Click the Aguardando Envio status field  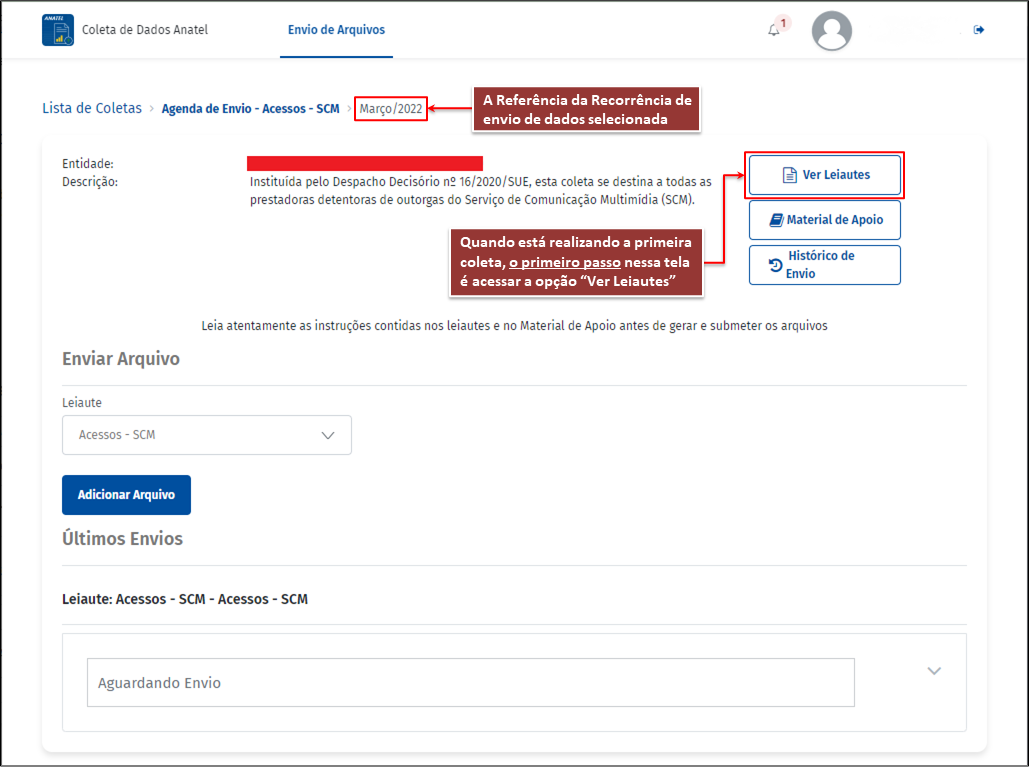click(x=470, y=683)
